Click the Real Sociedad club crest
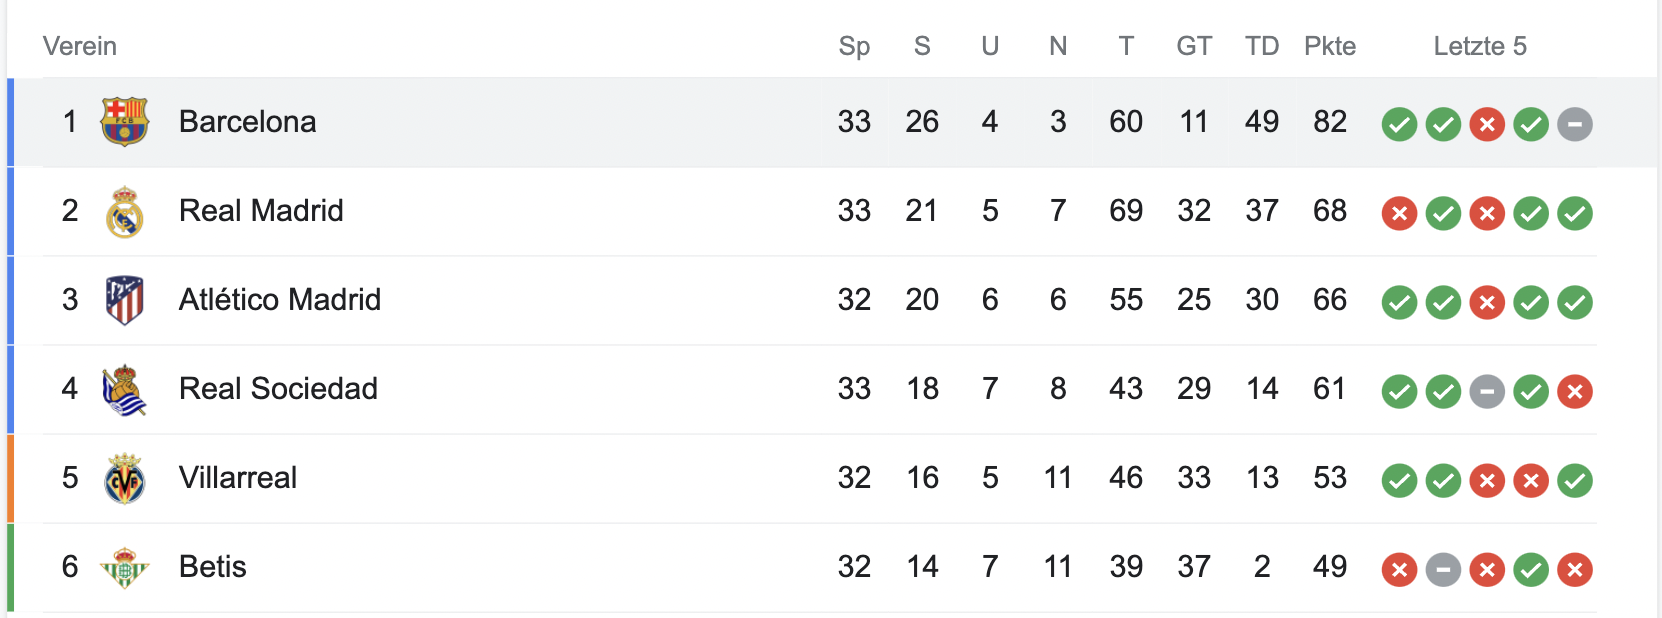 125,389
